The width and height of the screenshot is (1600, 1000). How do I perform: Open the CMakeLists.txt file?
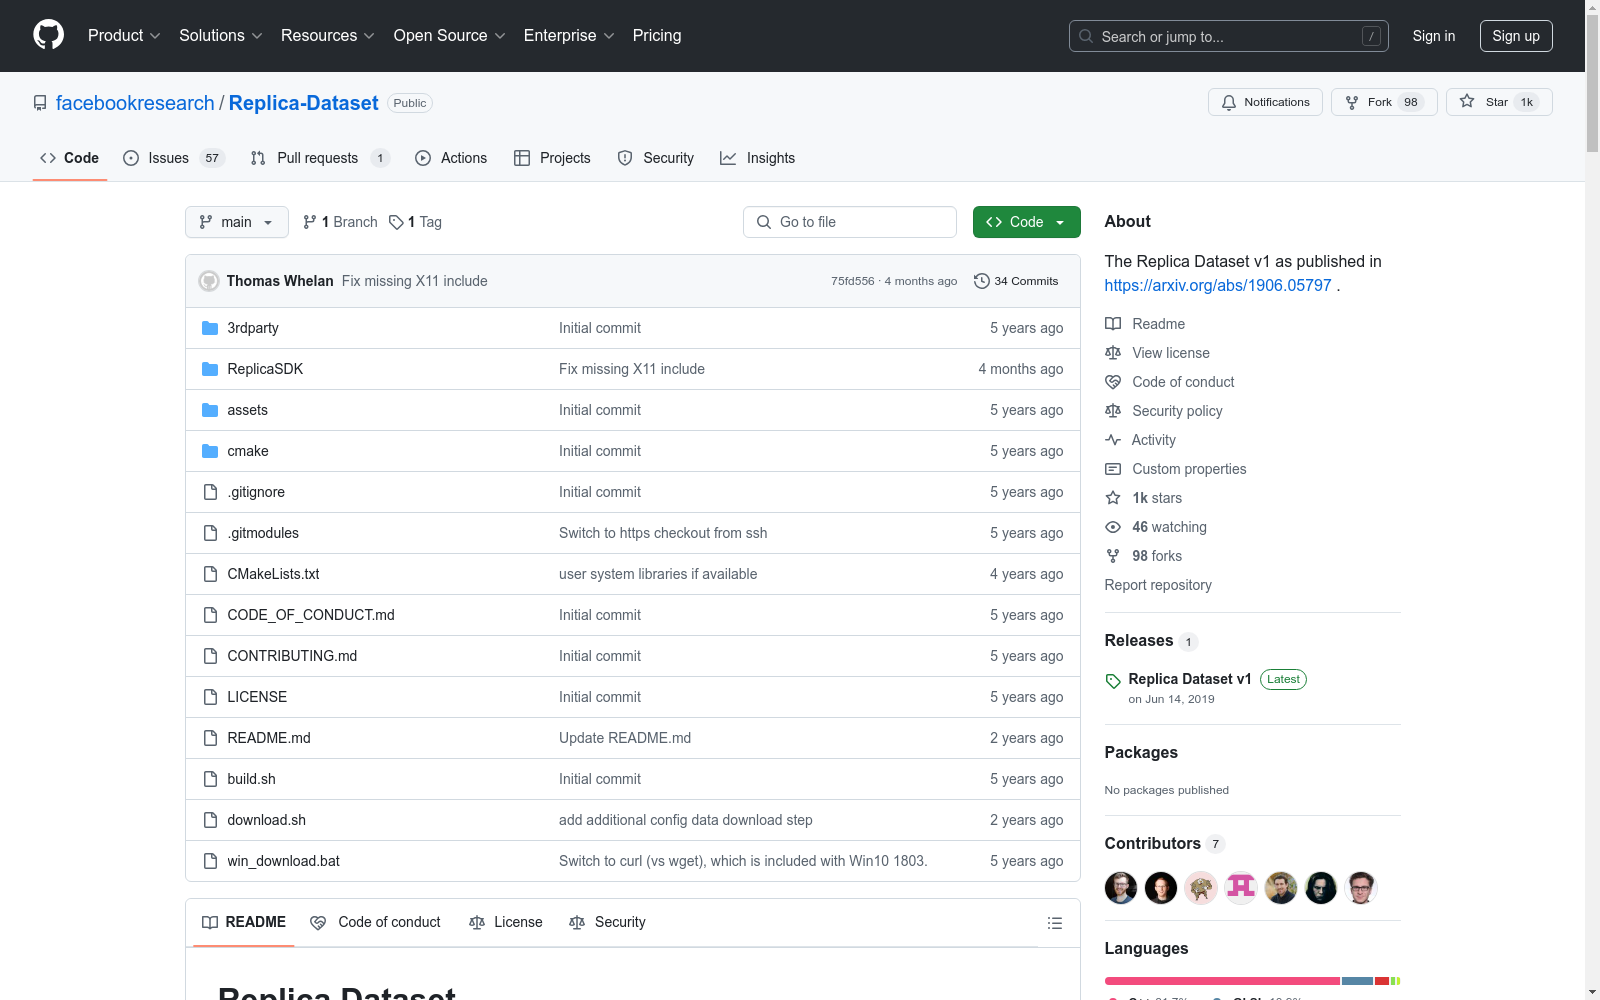coord(273,574)
